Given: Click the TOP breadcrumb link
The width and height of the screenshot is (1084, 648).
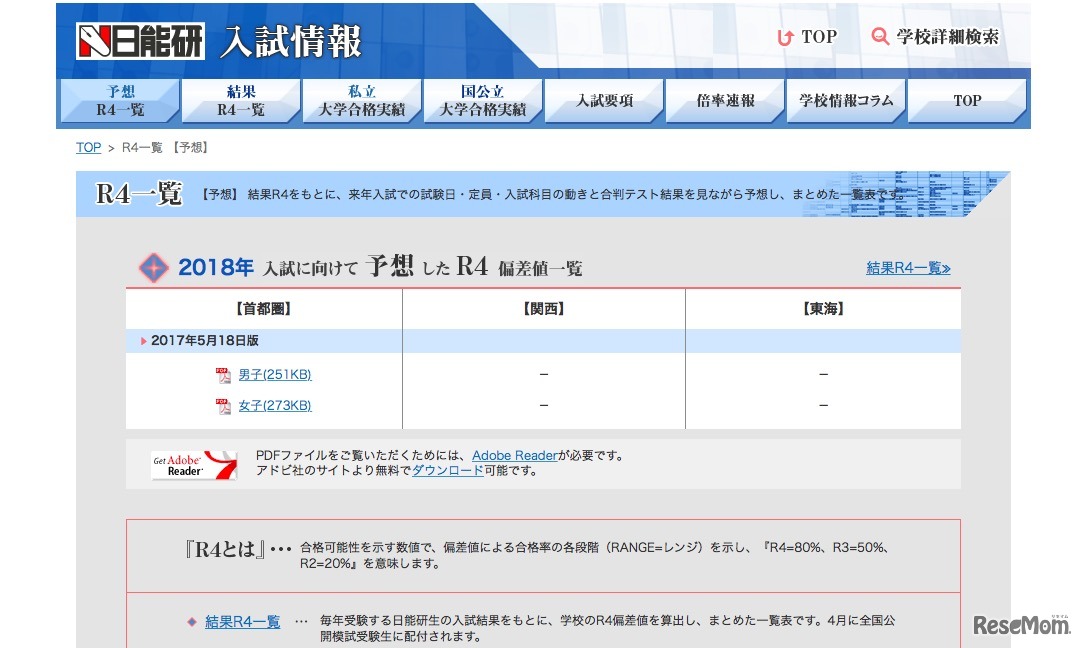Looking at the screenshot, I should pos(87,147).
